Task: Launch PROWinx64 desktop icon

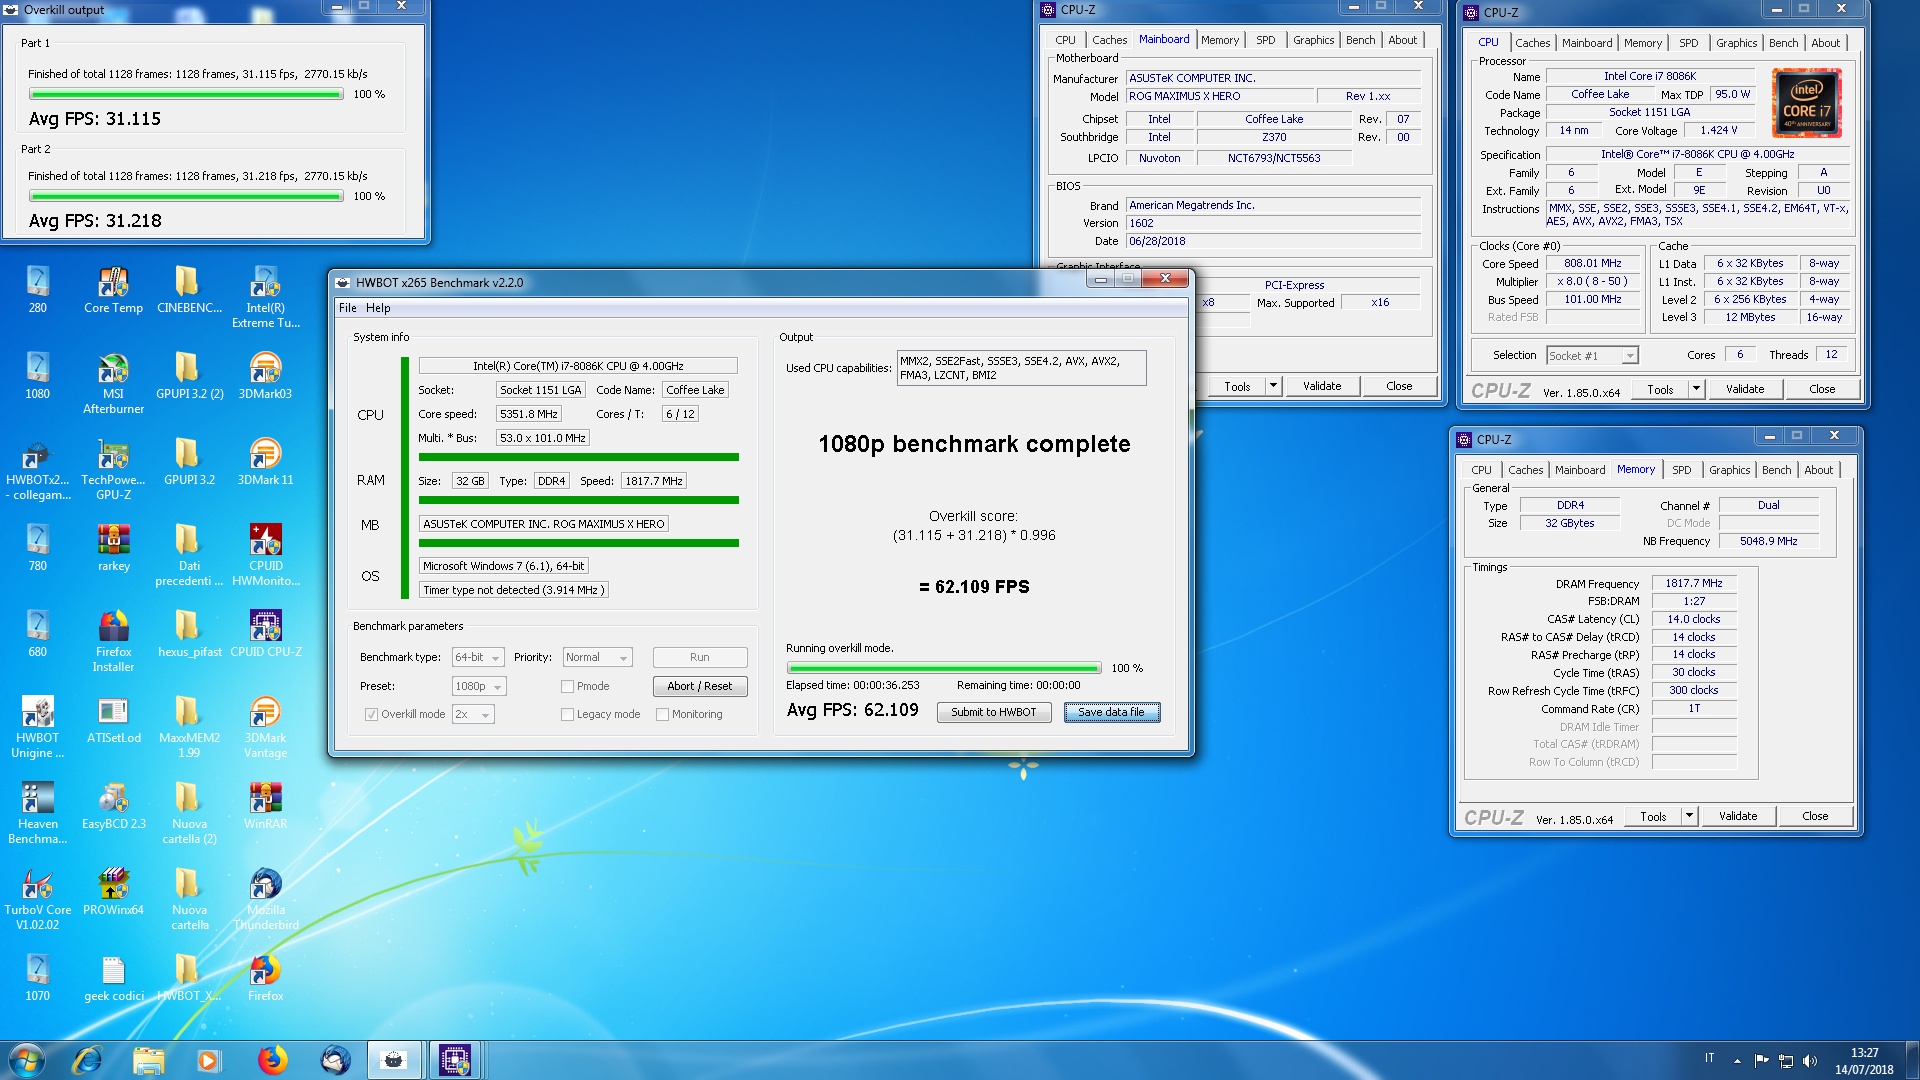Action: 113,892
